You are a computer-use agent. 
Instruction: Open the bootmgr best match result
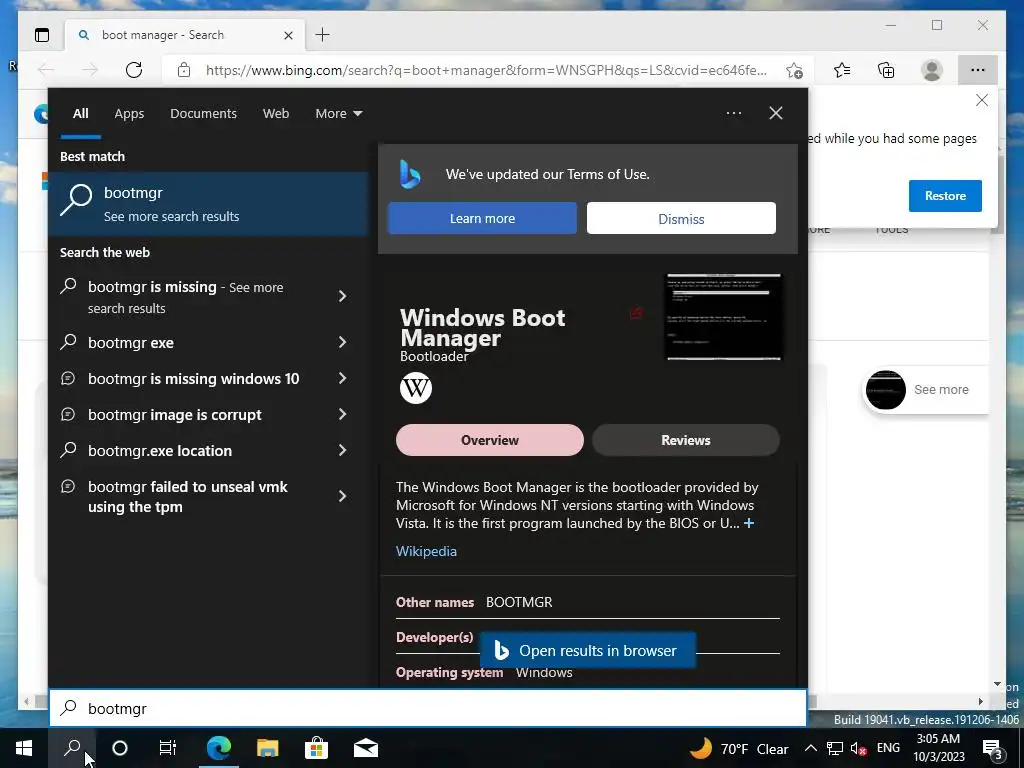[208, 204]
